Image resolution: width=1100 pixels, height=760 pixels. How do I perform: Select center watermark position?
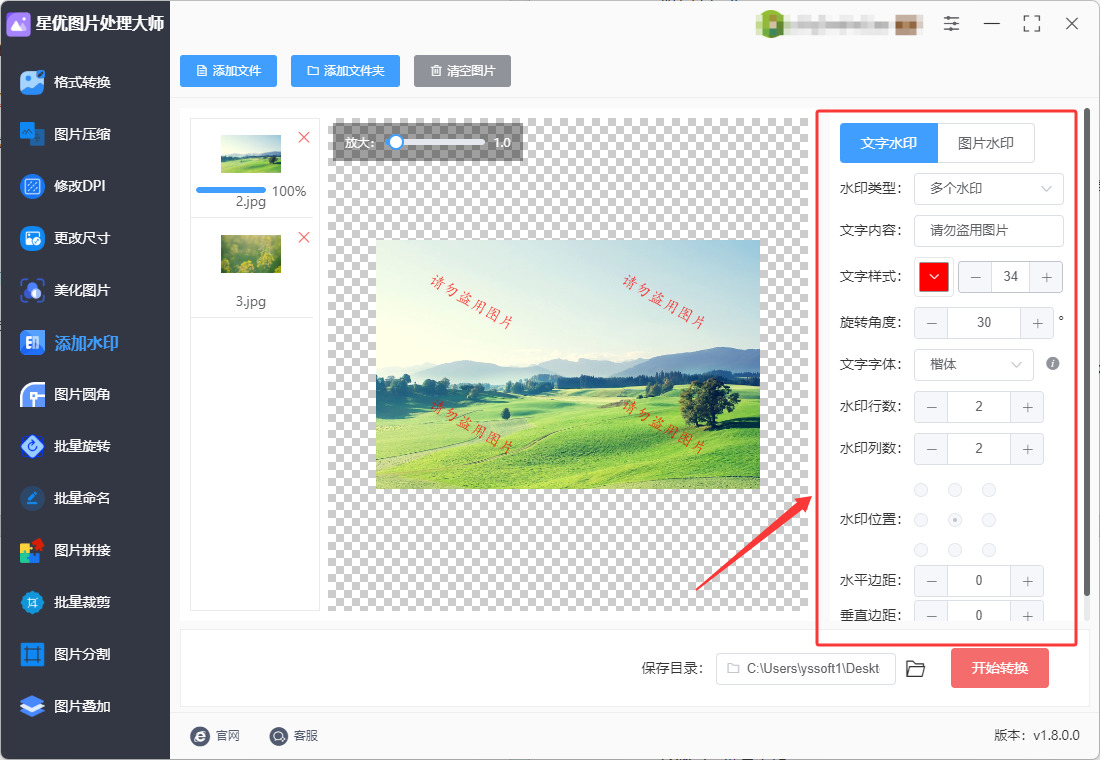coord(955,520)
